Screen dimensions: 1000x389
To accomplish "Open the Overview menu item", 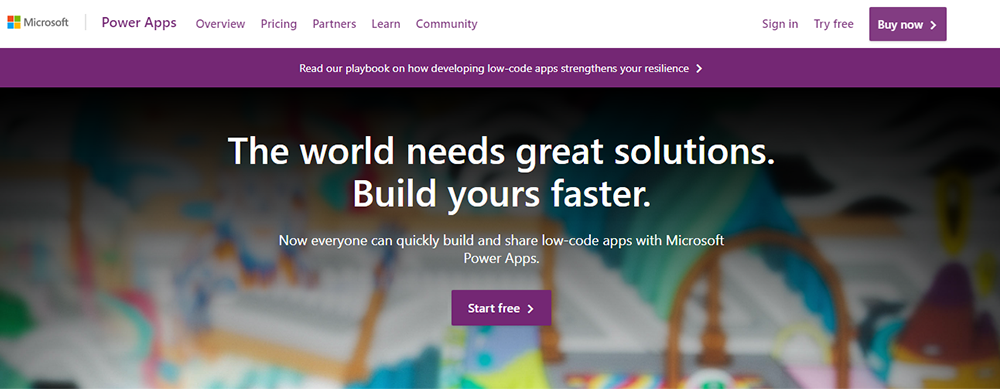I will (x=220, y=24).
